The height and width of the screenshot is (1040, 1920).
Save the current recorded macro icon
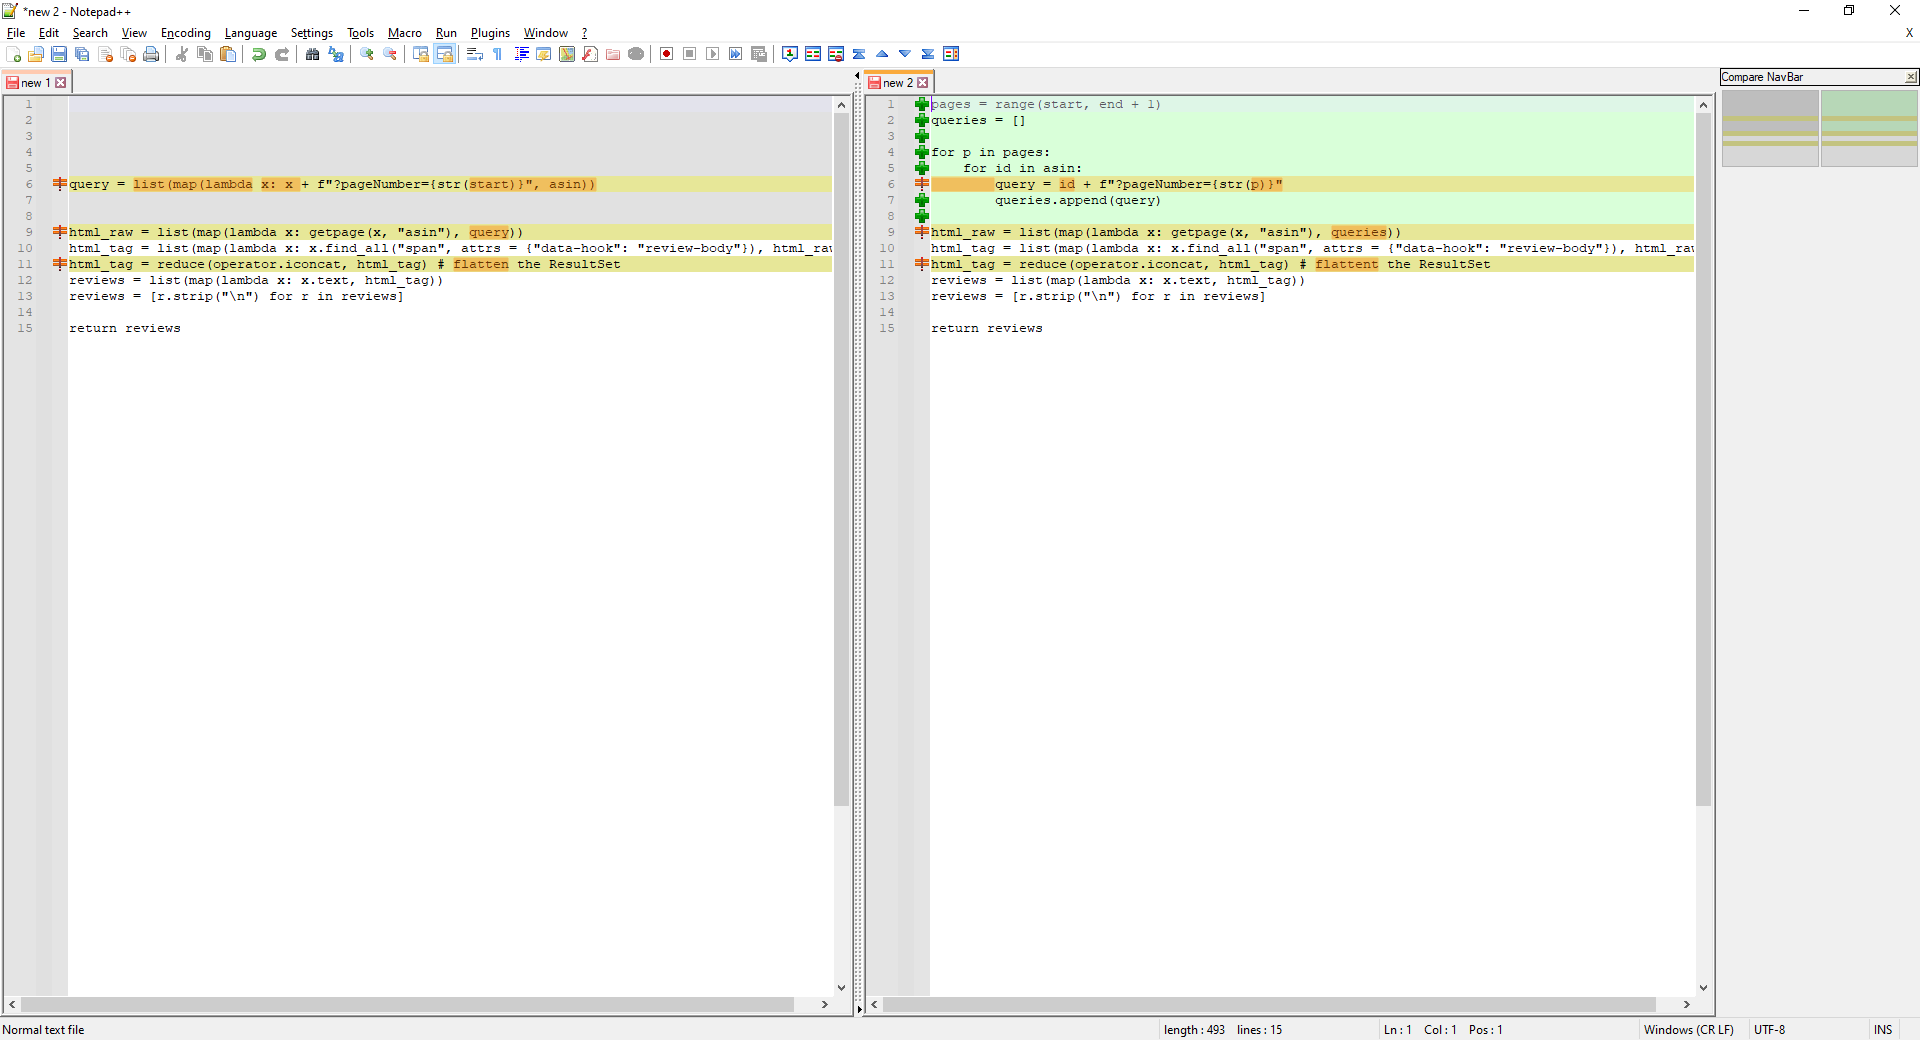(759, 54)
